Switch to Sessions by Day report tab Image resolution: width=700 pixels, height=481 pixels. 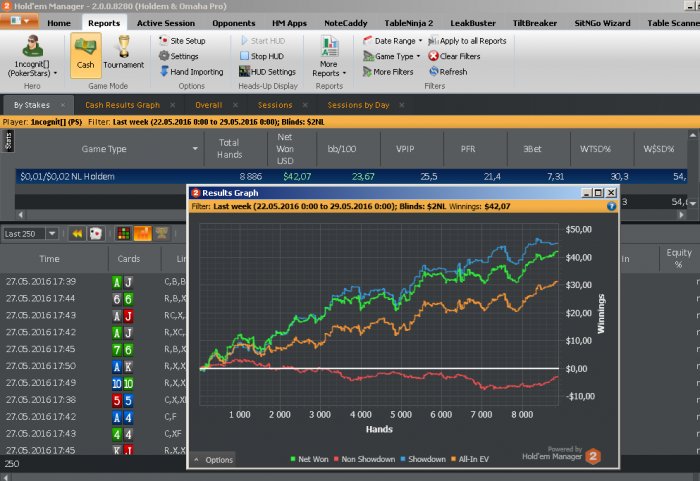pyautogui.click(x=358, y=105)
